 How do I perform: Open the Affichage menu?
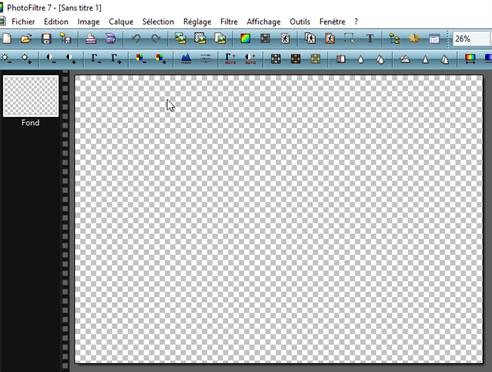[x=263, y=22]
